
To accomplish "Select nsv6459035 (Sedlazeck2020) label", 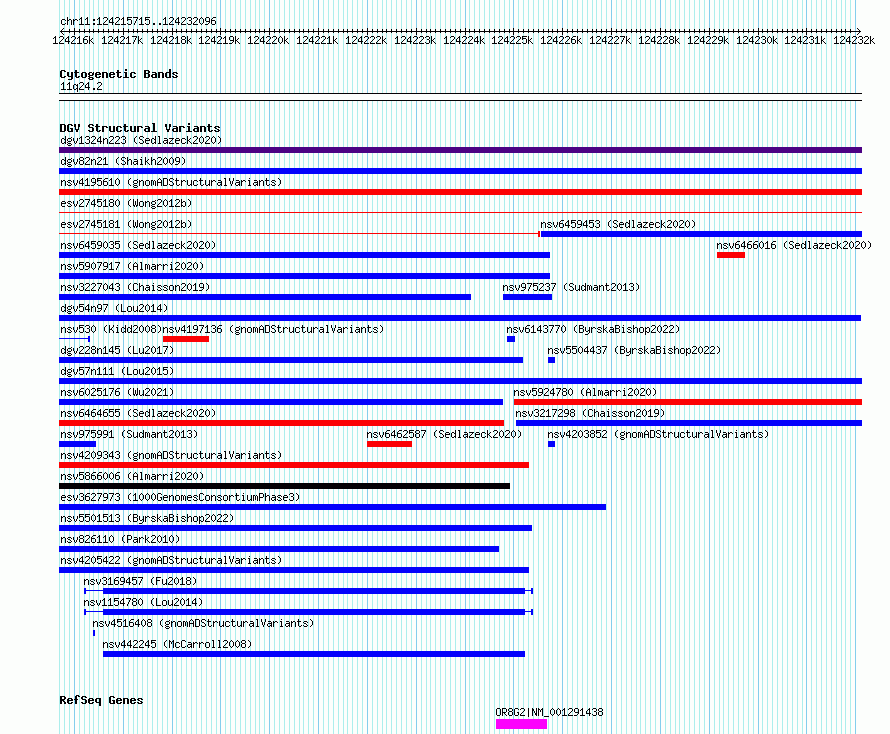I will [x=138, y=245].
